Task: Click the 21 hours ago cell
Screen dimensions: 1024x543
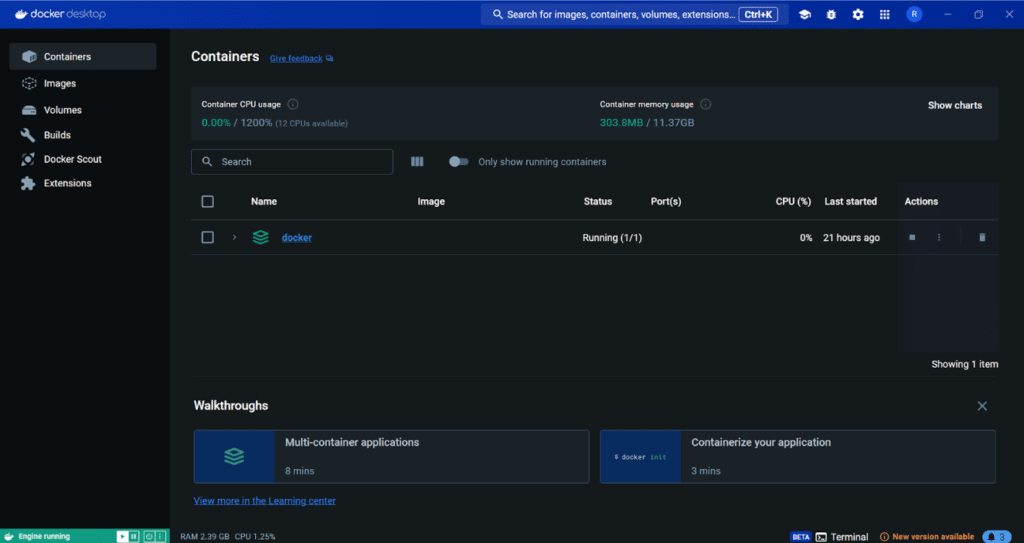Action: click(851, 238)
